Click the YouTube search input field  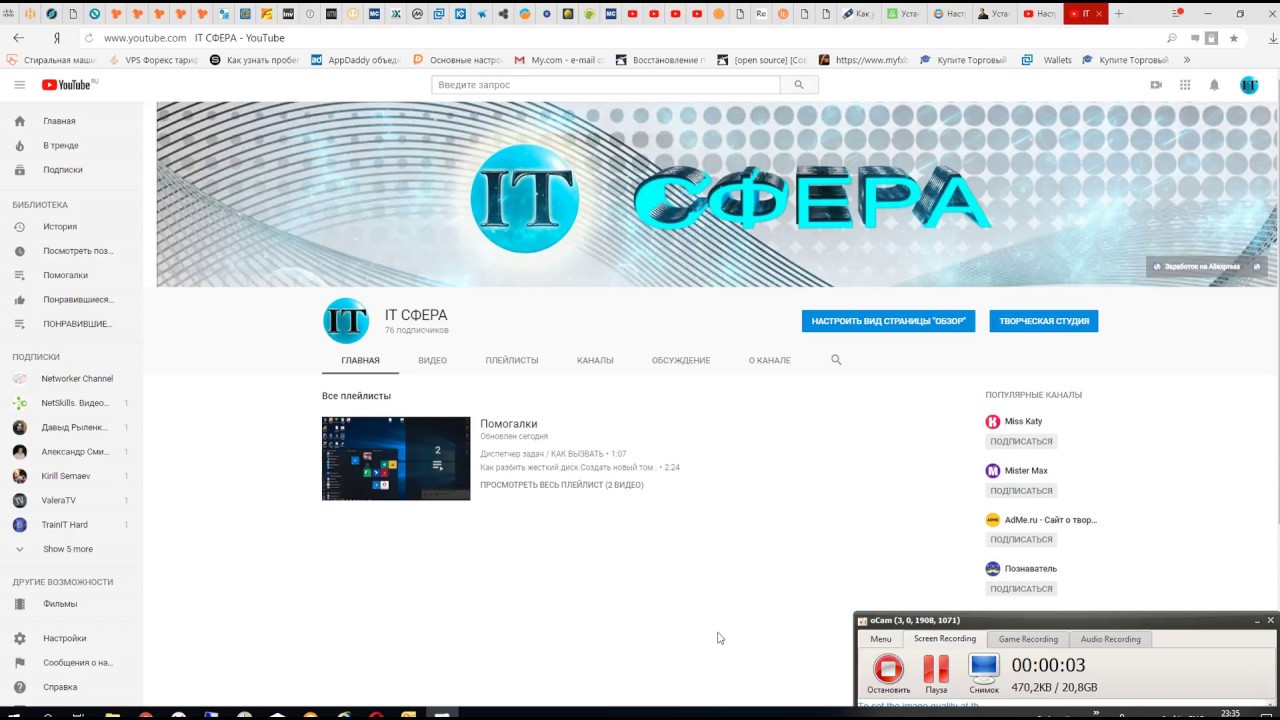[606, 85]
